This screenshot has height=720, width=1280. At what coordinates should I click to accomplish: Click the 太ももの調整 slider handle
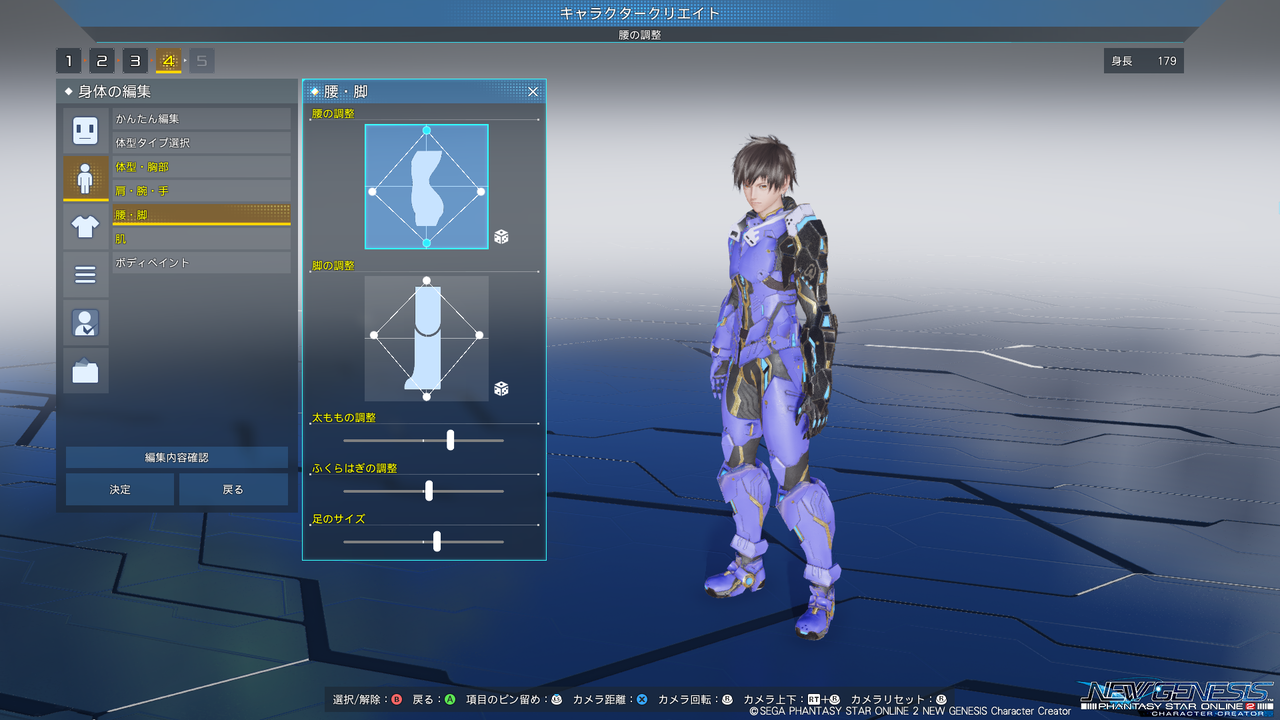point(450,440)
